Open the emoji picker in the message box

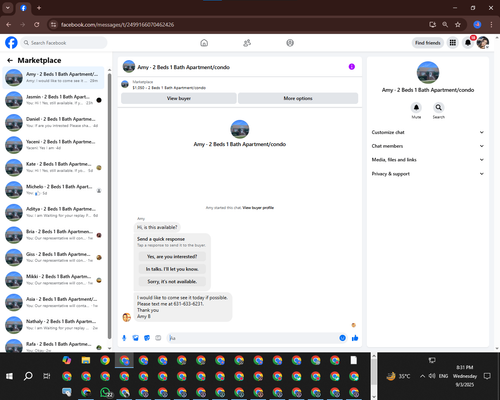pyautogui.click(x=342, y=338)
